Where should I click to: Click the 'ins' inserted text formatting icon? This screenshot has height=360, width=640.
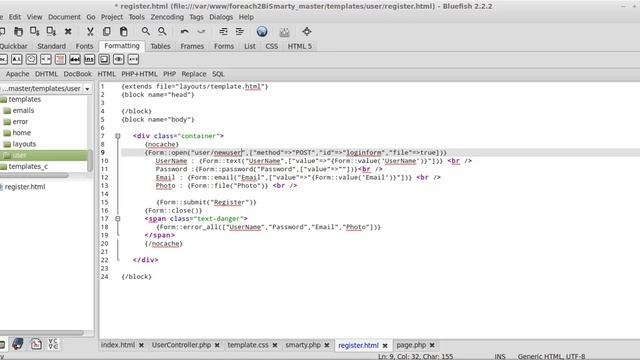(89, 60)
